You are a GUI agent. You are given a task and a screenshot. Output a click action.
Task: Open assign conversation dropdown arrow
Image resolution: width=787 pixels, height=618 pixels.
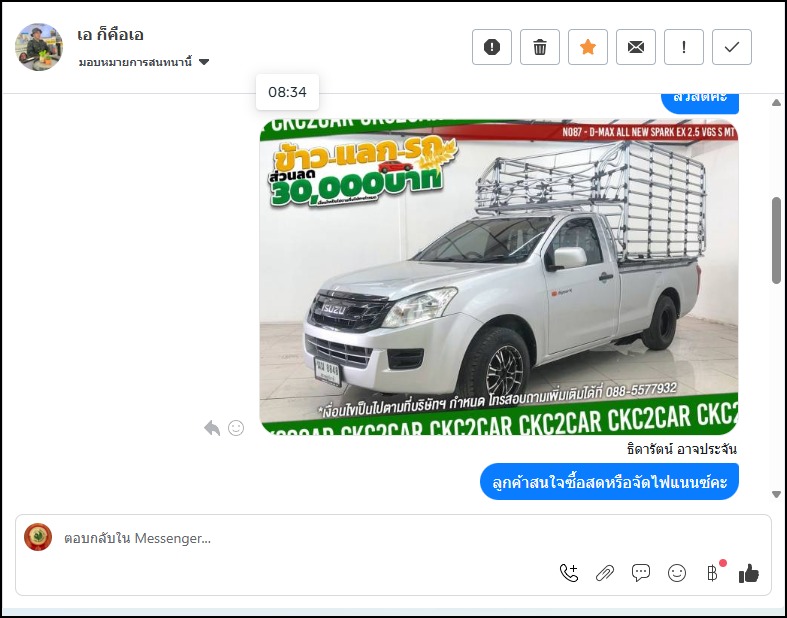click(204, 62)
